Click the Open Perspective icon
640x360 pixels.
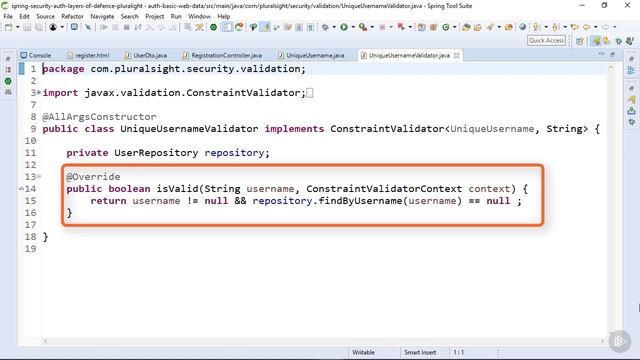point(580,41)
